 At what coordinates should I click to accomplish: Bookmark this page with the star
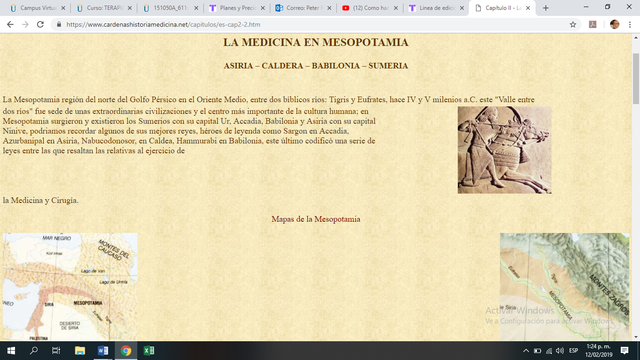pos(573,24)
